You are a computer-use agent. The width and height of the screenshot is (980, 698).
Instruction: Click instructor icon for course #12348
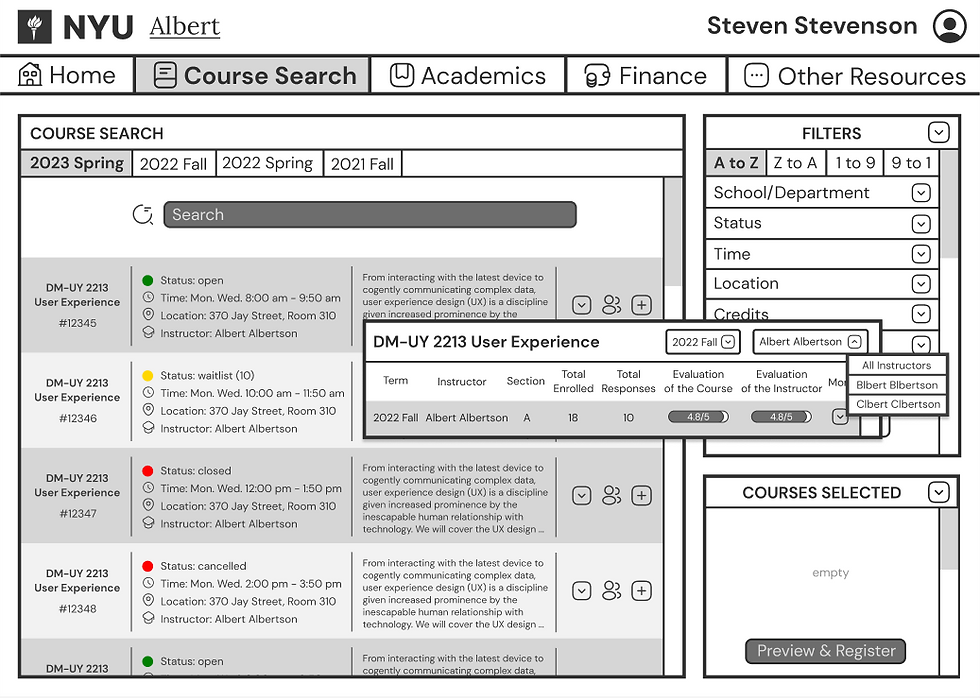click(148, 618)
